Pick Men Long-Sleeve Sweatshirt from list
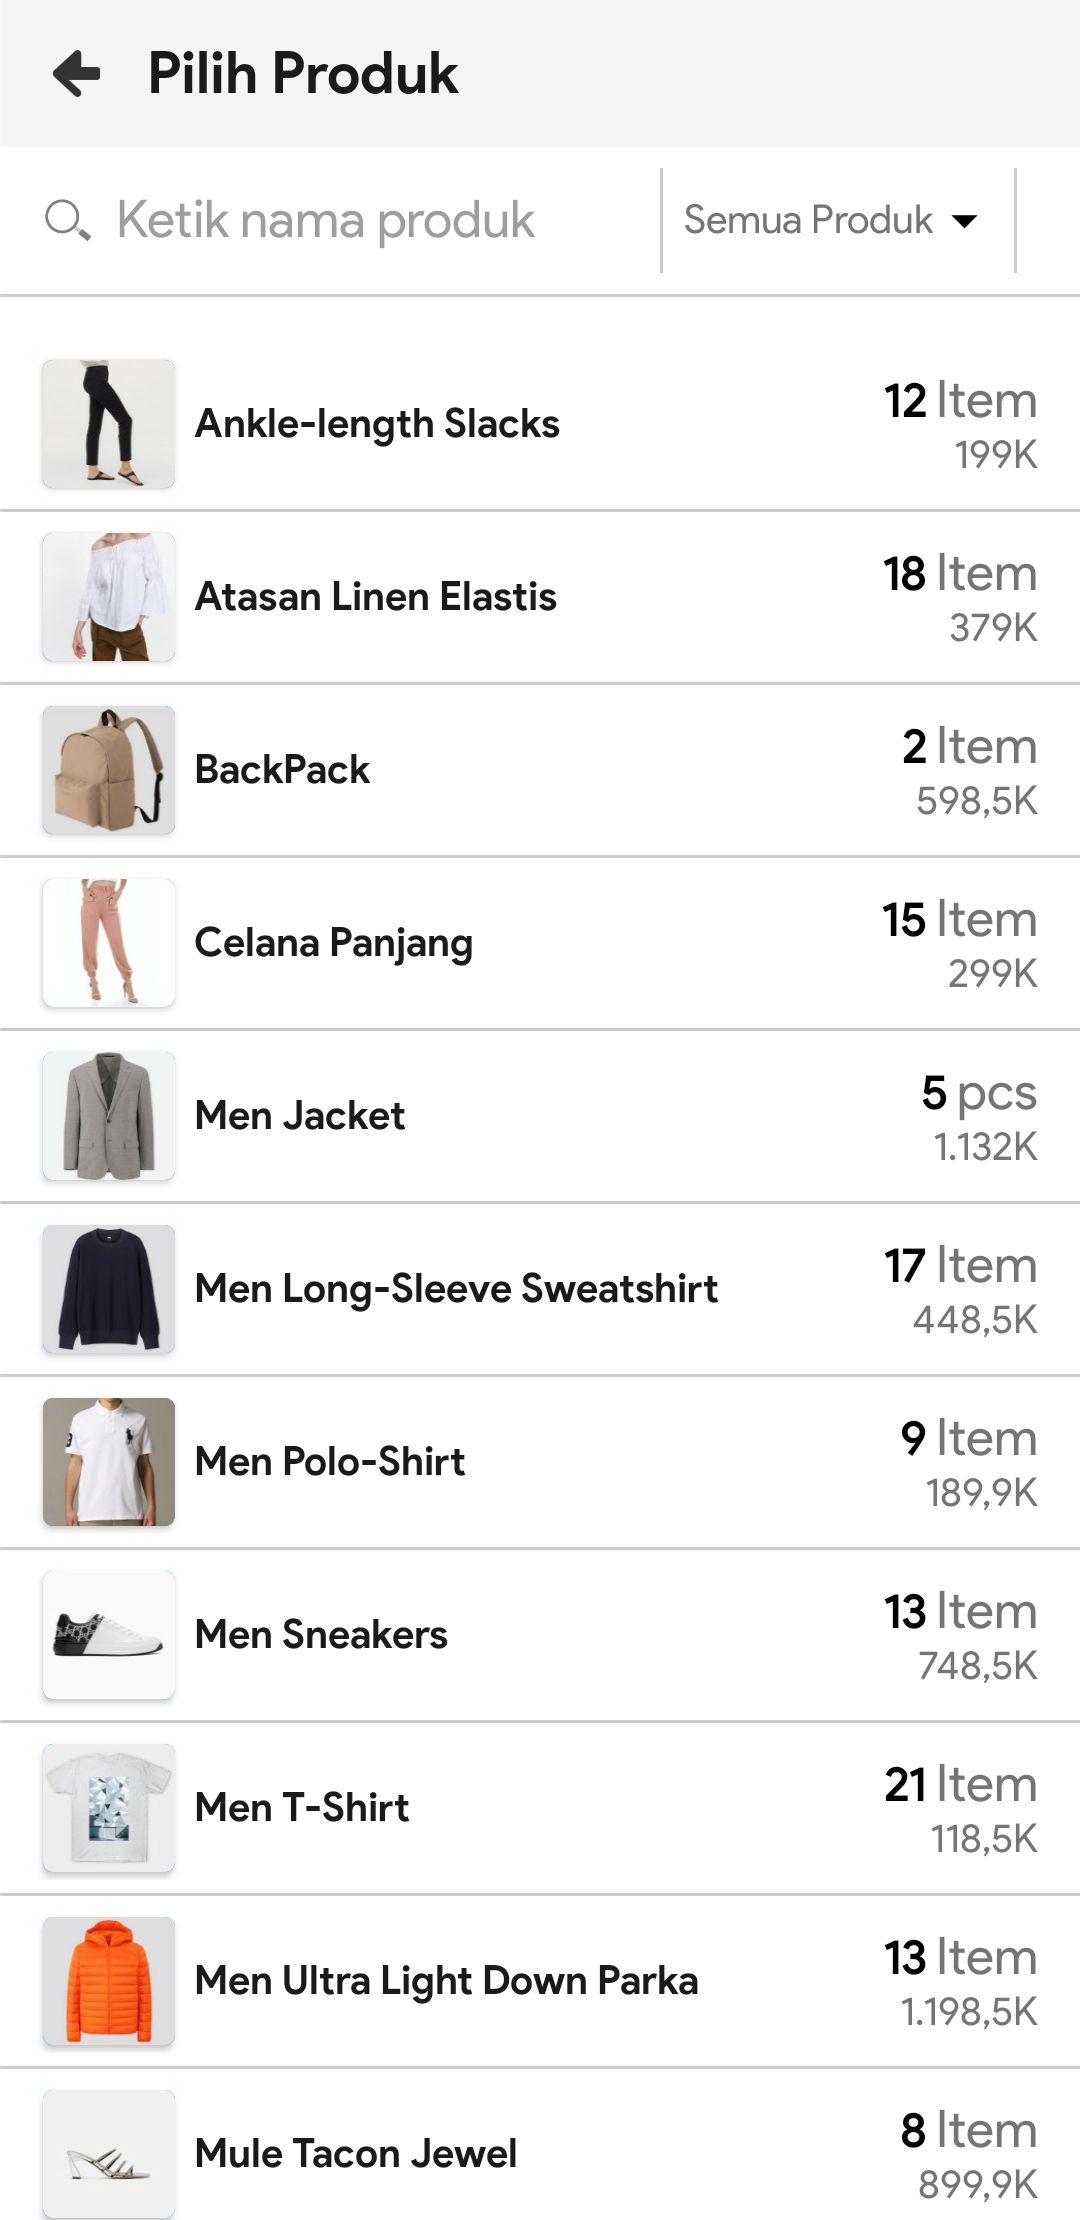 456,1289
